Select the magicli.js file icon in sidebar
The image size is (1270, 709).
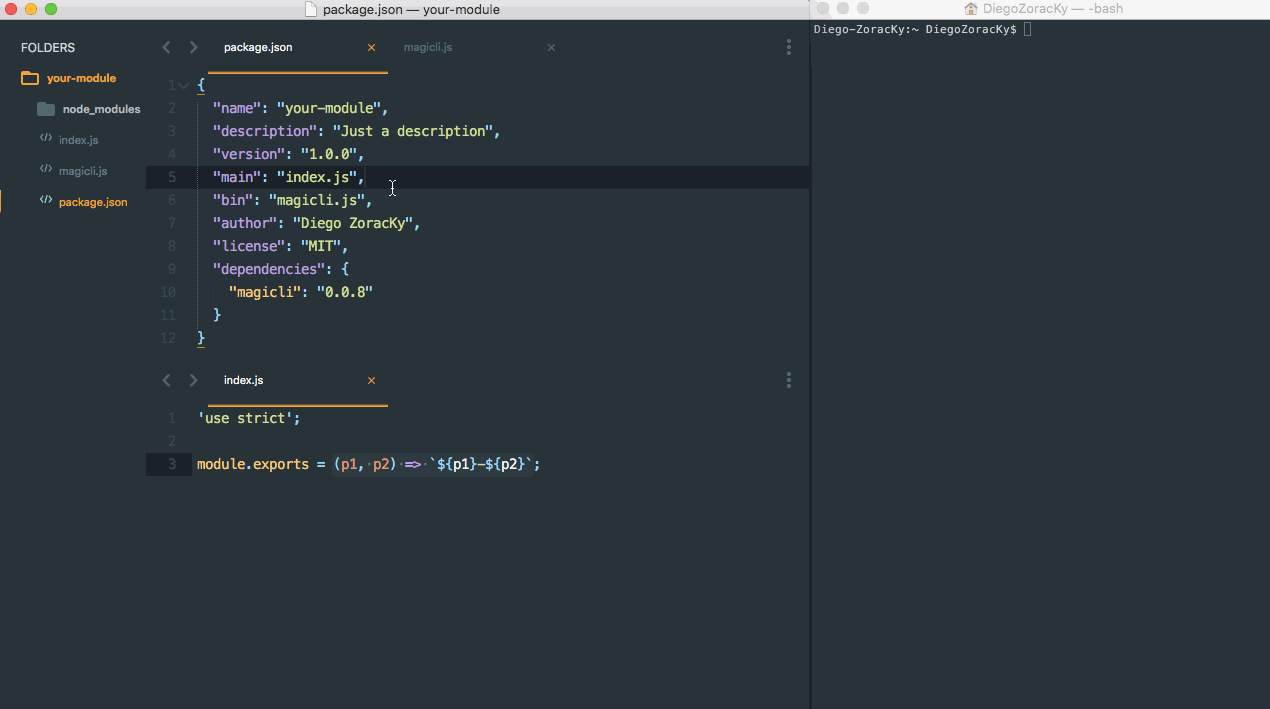45,170
